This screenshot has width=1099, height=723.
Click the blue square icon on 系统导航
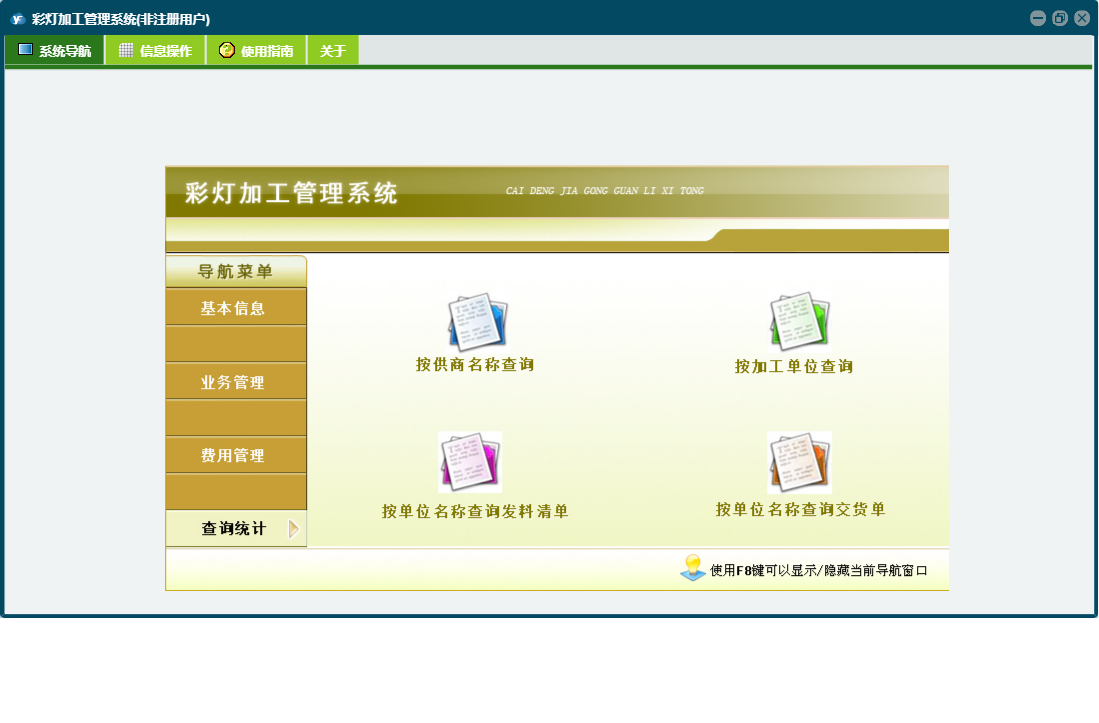(25, 49)
